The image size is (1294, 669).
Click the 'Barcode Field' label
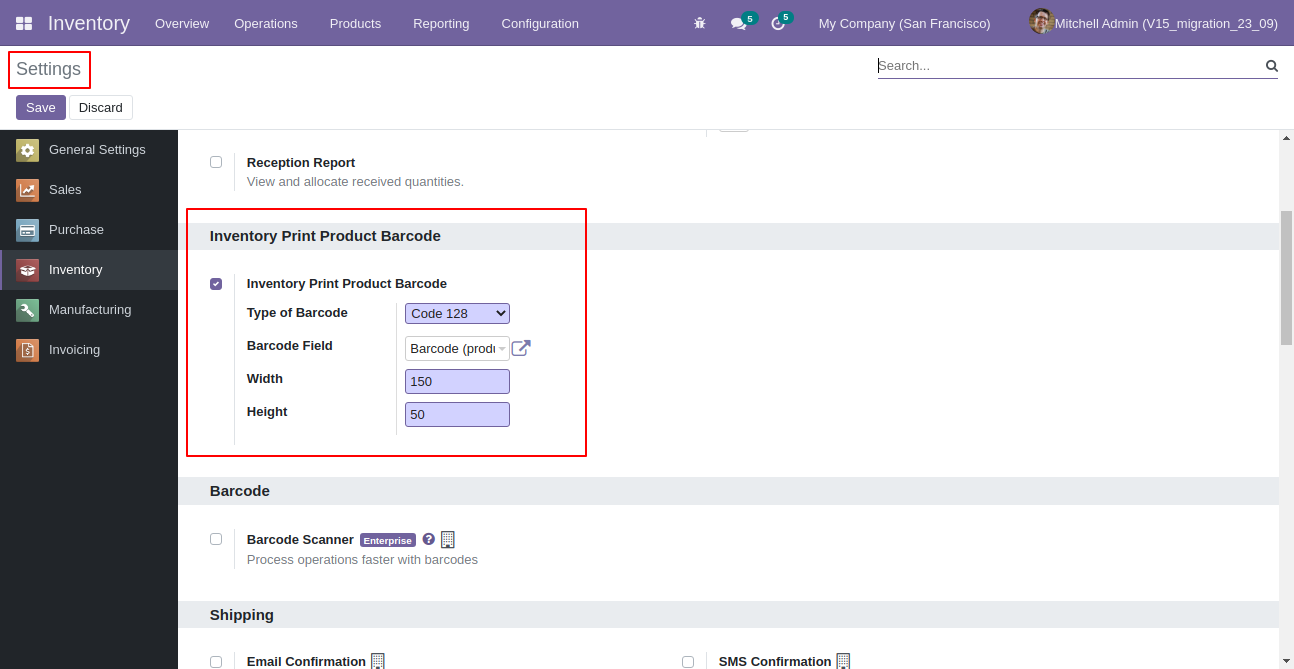290,346
